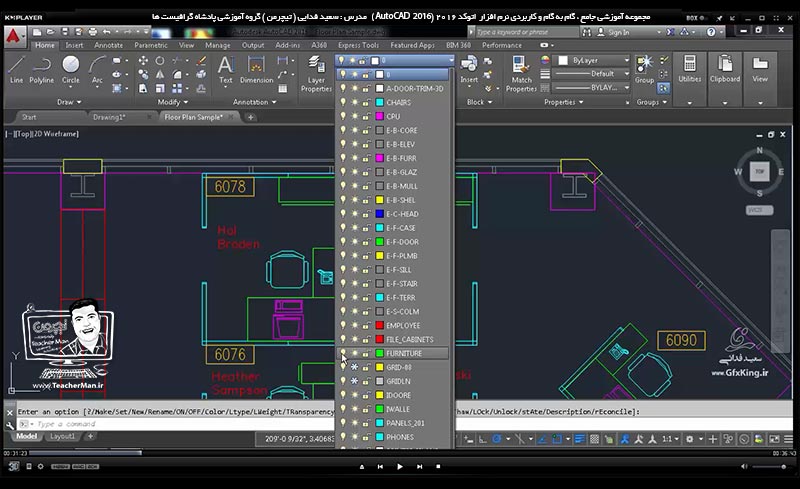The width and height of the screenshot is (800, 489).
Task: Thaw the GRID-88 layer snowflake icon
Action: pyautogui.click(x=355, y=367)
